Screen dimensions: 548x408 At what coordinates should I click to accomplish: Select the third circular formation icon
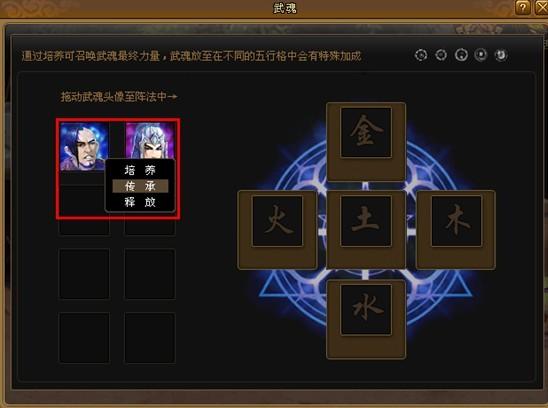coord(461,55)
